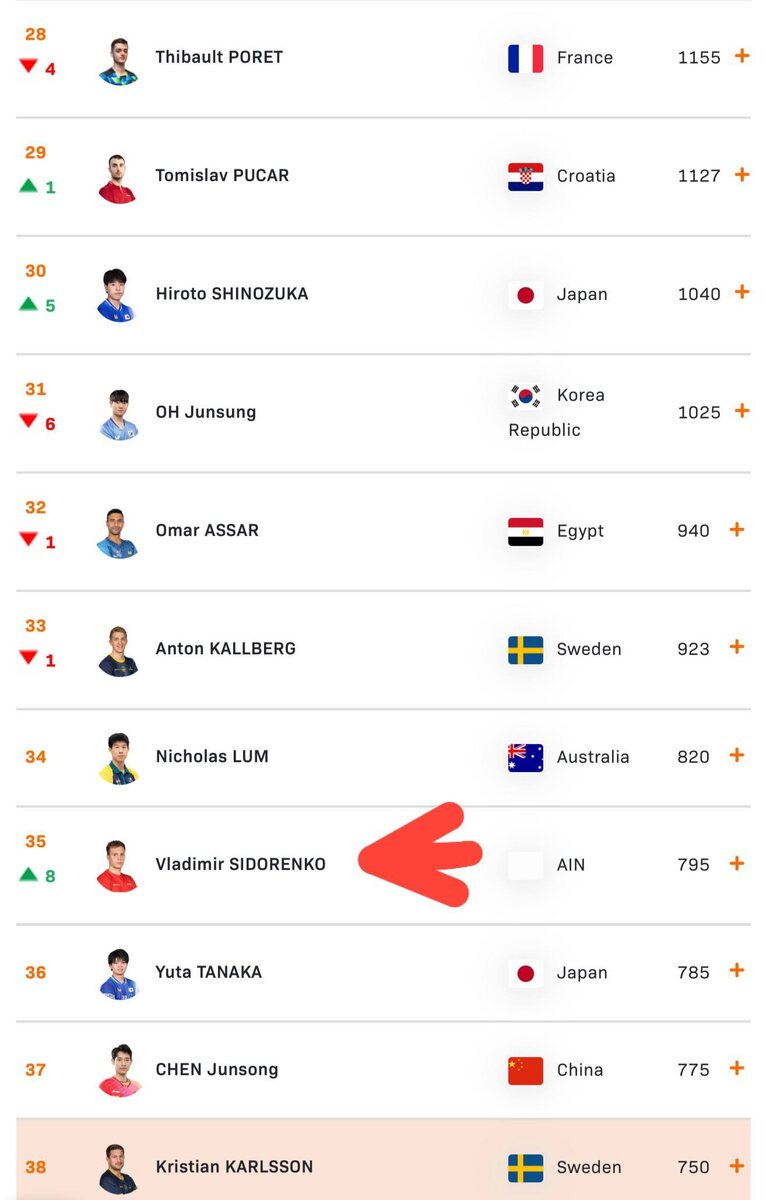The height and width of the screenshot is (1200, 766).
Task: Click the Australia flag icon
Action: [x=525, y=758]
